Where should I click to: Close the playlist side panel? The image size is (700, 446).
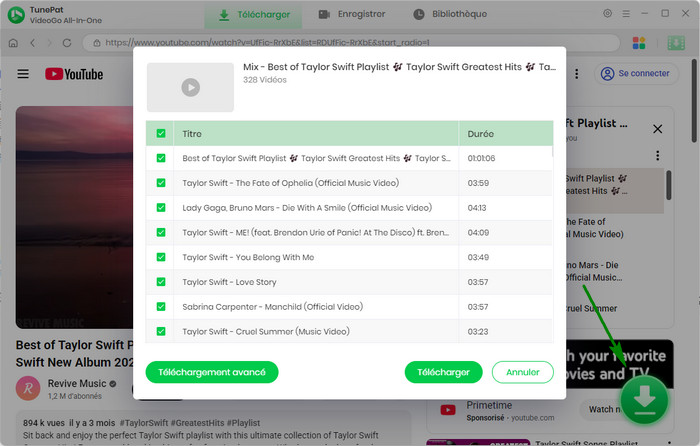(x=657, y=129)
